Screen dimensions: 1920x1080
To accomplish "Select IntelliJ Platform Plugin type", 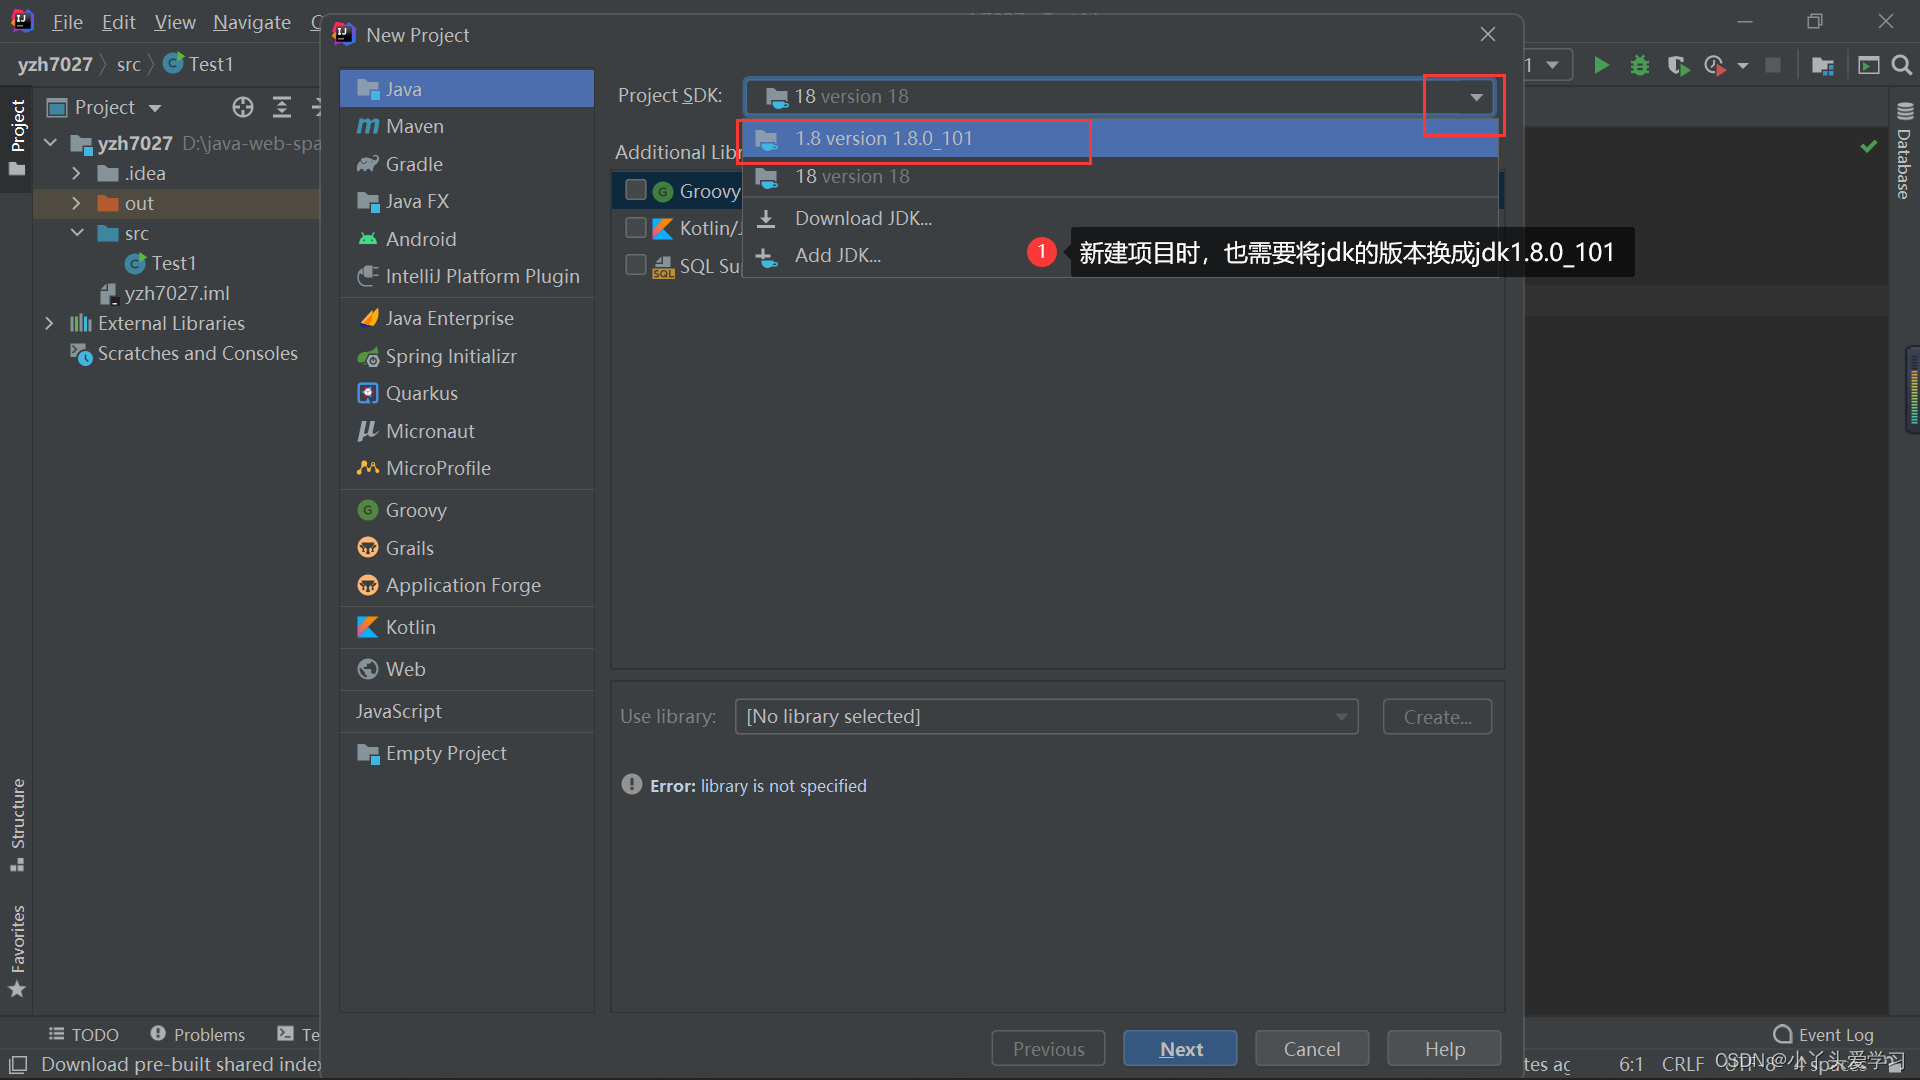I will pyautogui.click(x=467, y=276).
